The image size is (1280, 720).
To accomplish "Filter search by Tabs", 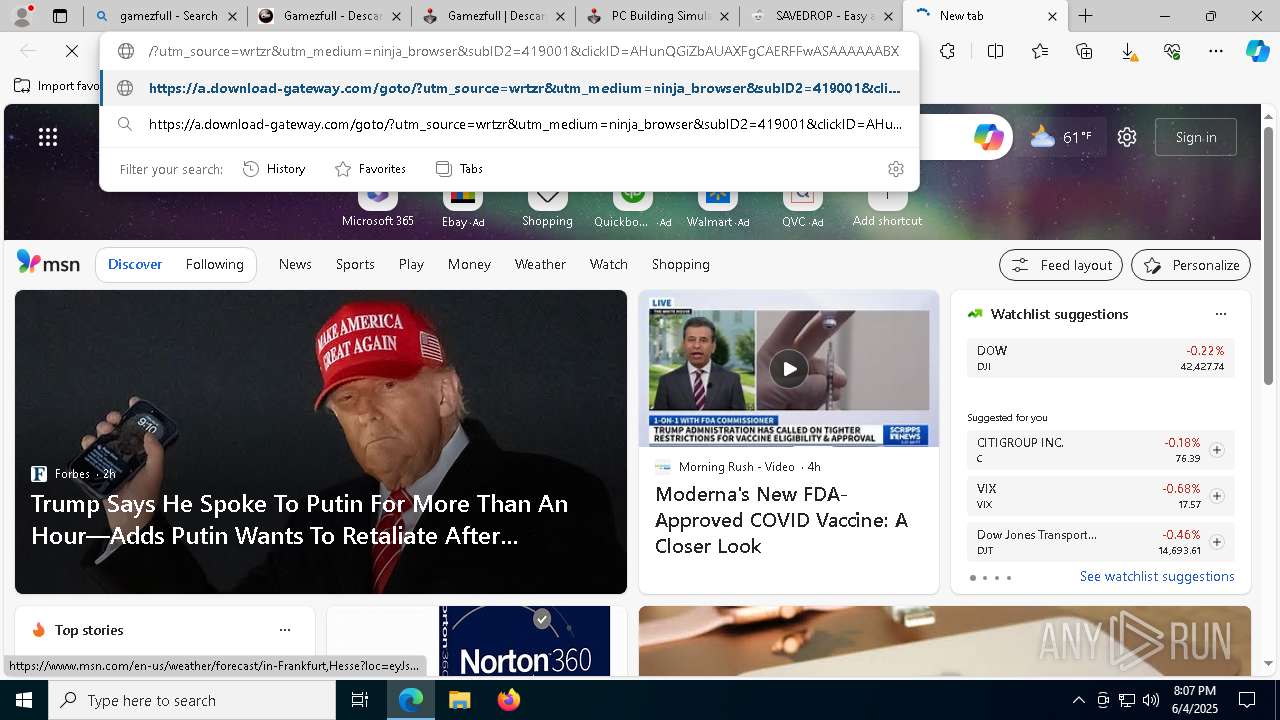I will click(x=459, y=169).
